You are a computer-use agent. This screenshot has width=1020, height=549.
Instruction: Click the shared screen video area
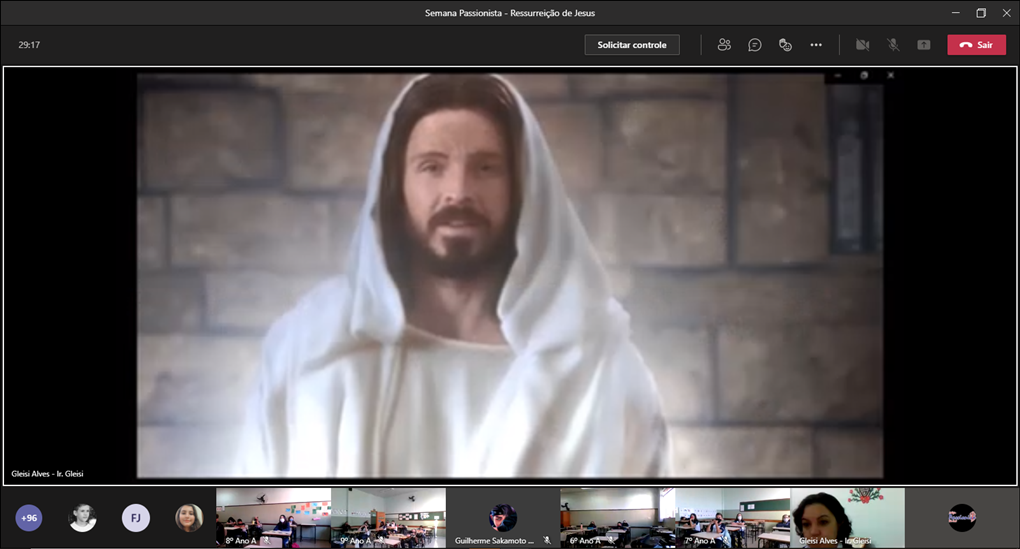point(510,276)
